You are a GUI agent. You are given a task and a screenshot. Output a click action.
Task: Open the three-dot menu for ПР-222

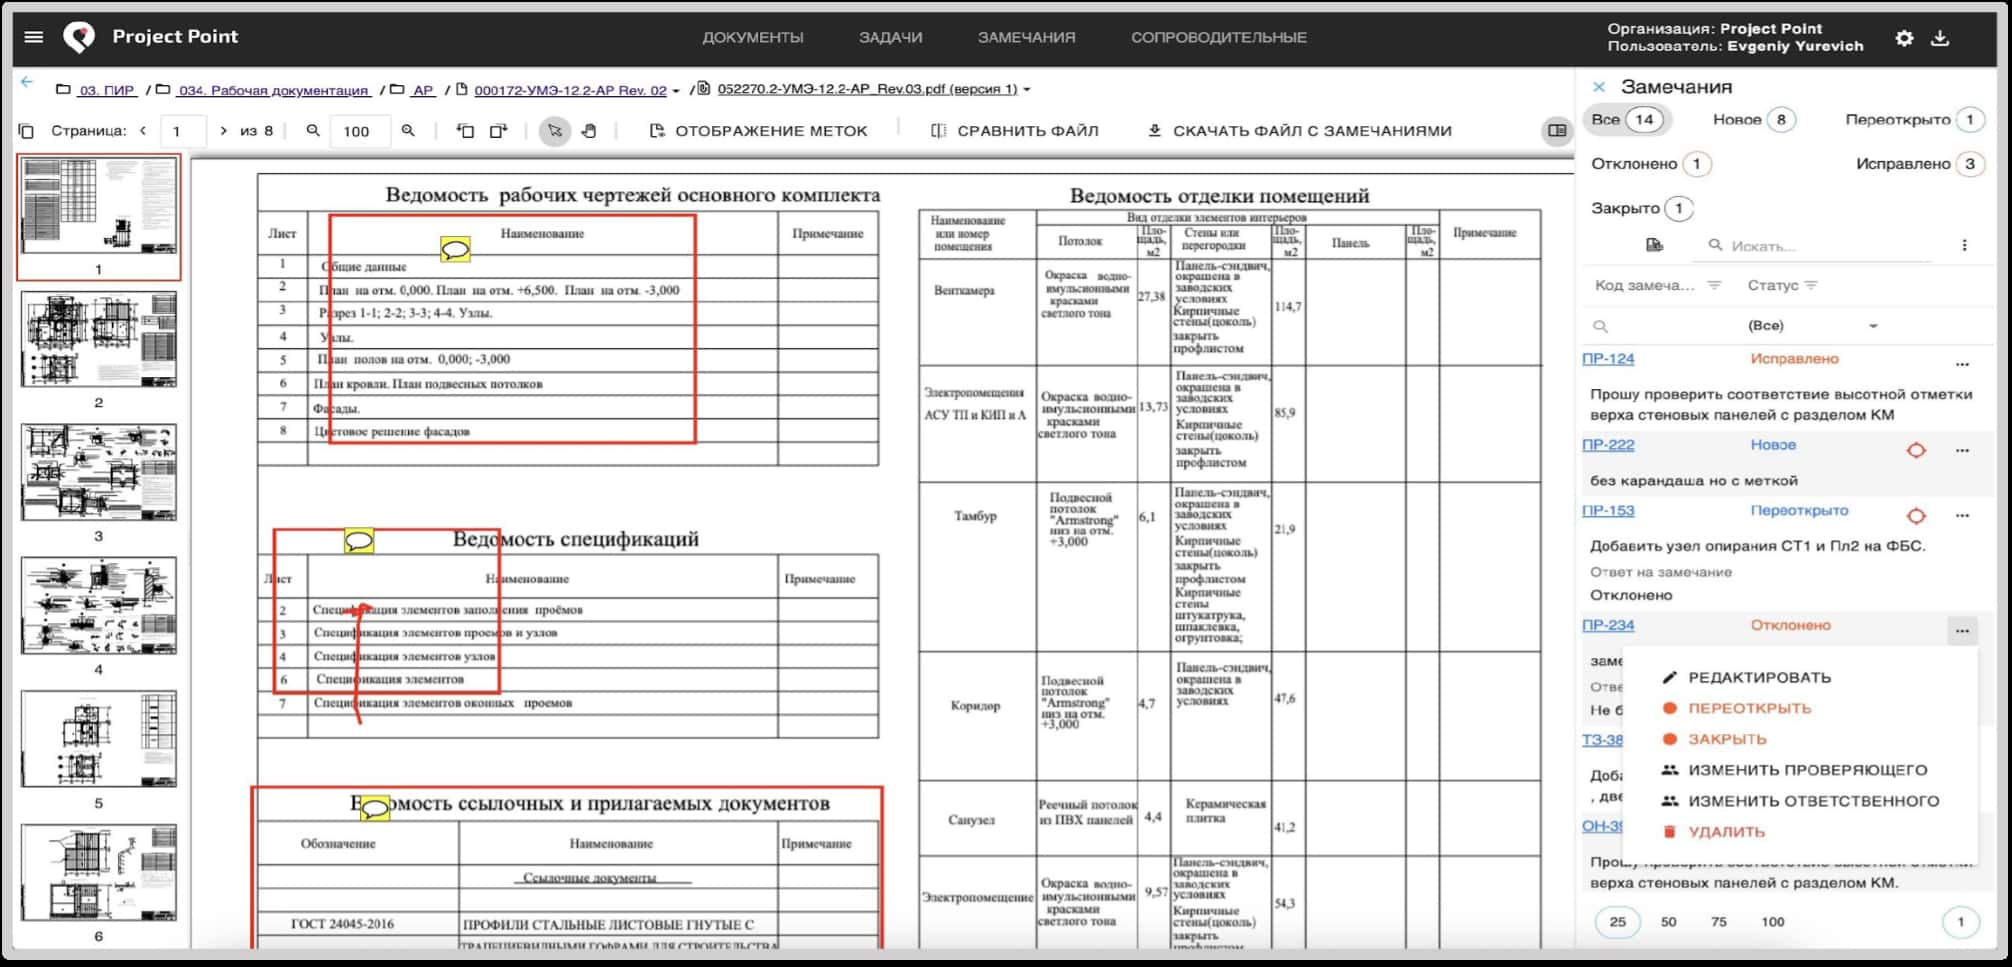click(x=1962, y=450)
